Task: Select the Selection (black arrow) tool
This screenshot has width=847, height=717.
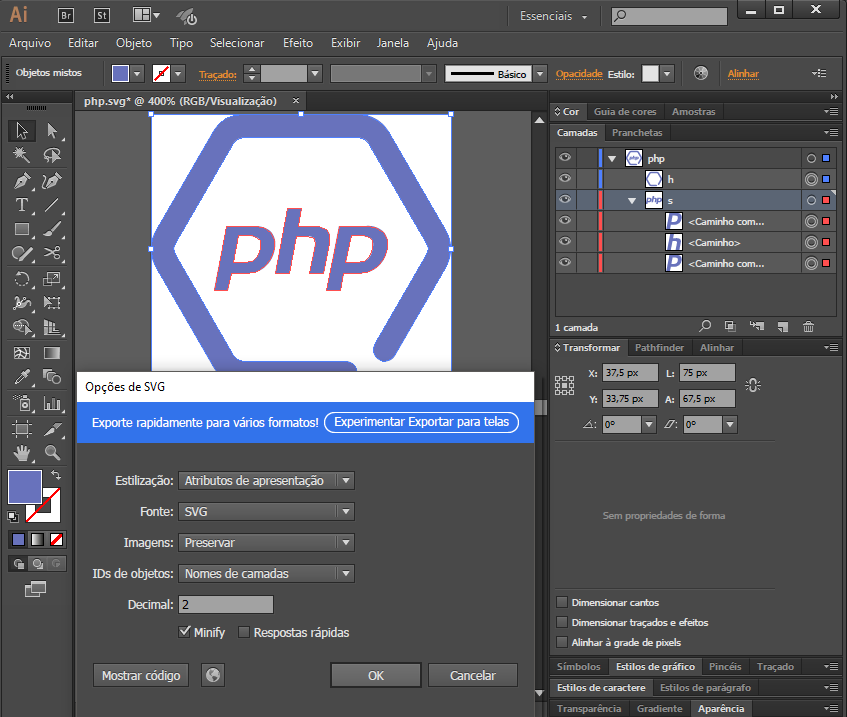Action: 22,131
